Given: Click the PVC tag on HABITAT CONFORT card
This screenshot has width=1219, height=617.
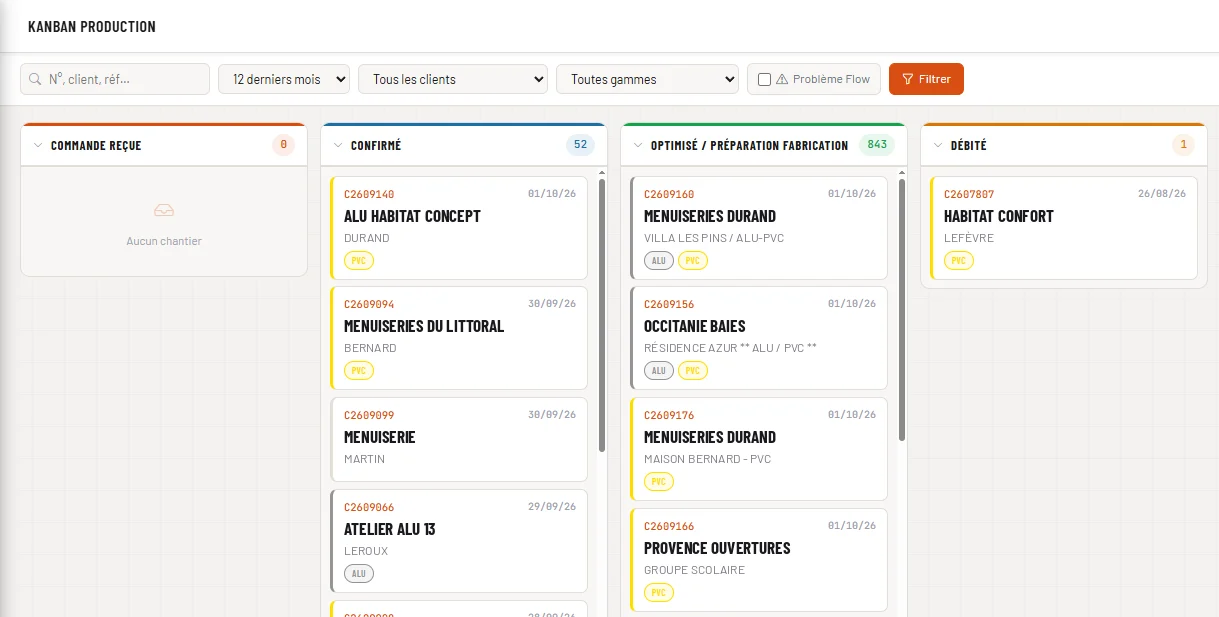Looking at the screenshot, I should (x=959, y=261).
